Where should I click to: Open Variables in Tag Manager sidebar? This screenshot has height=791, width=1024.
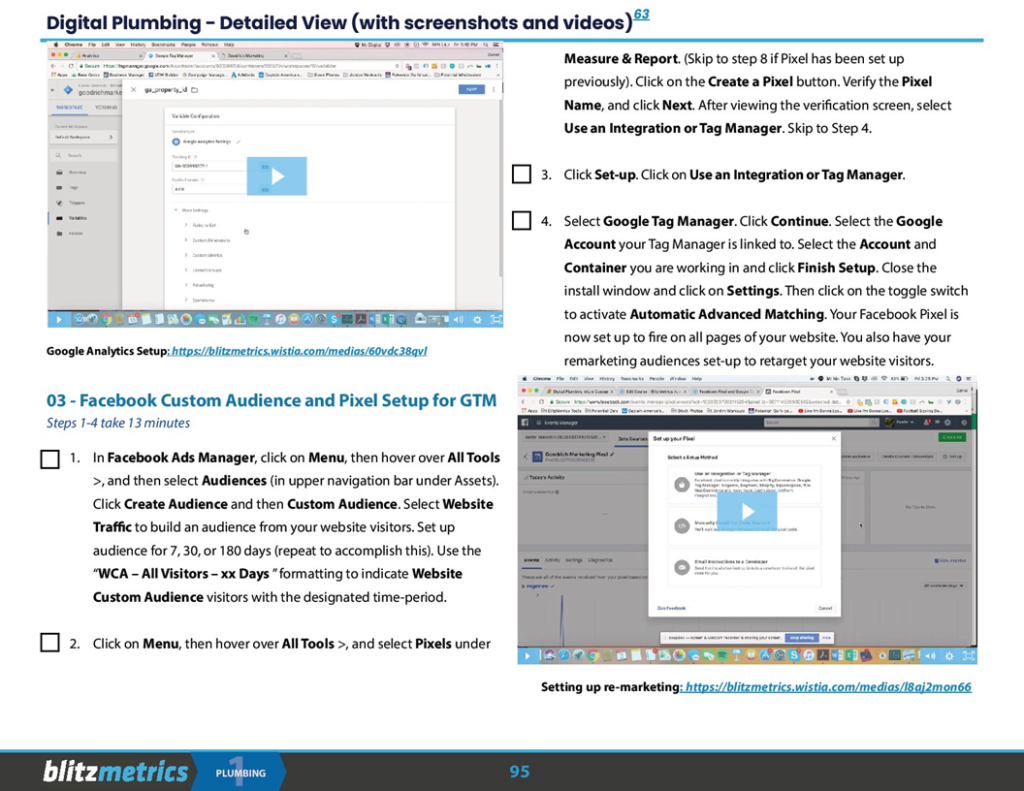tap(71, 218)
